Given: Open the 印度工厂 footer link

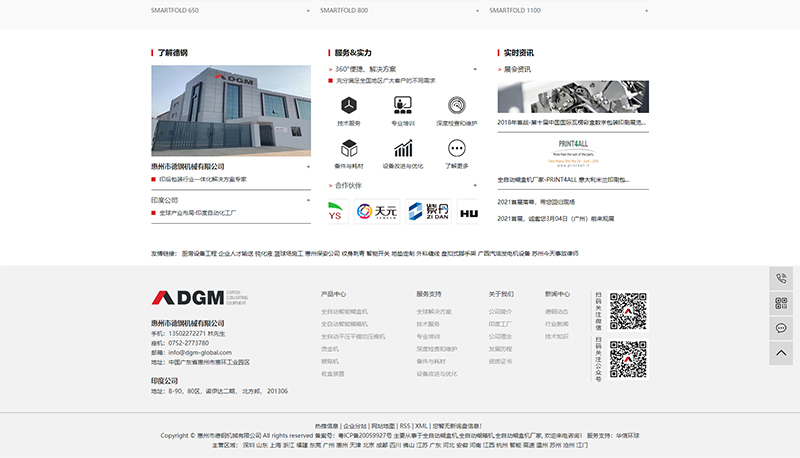Looking at the screenshot, I should click(500, 324).
